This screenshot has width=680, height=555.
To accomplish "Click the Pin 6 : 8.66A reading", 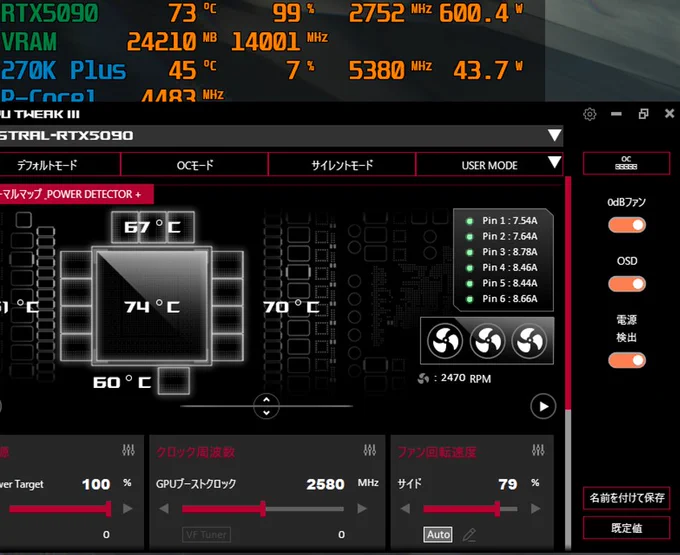I will click(510, 299).
